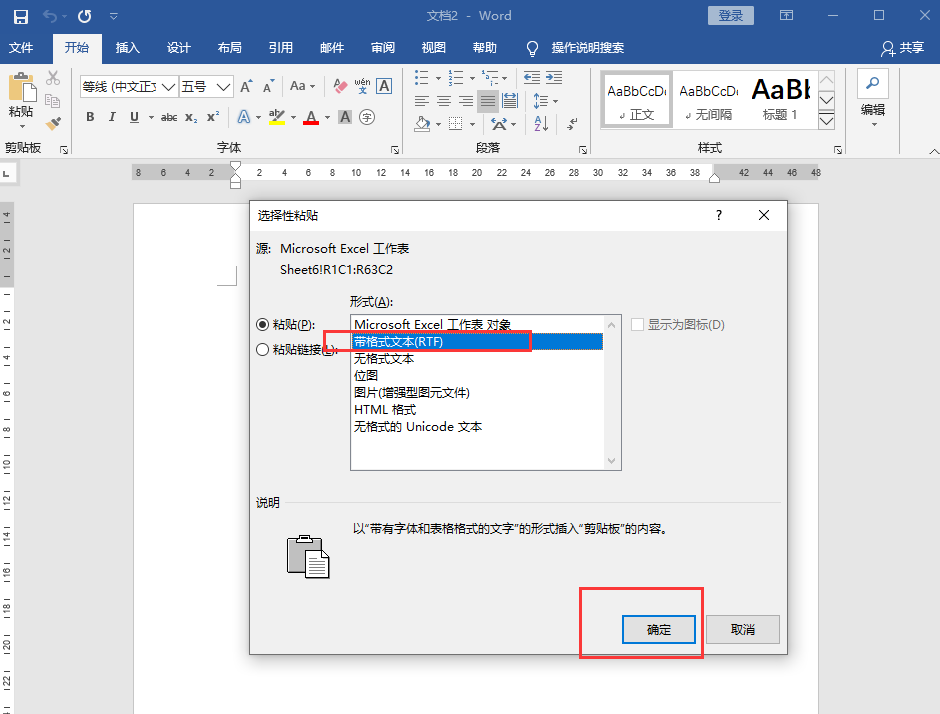Select HTML 格式 in format list
Viewport: 940px width, 714px height.
point(478,409)
